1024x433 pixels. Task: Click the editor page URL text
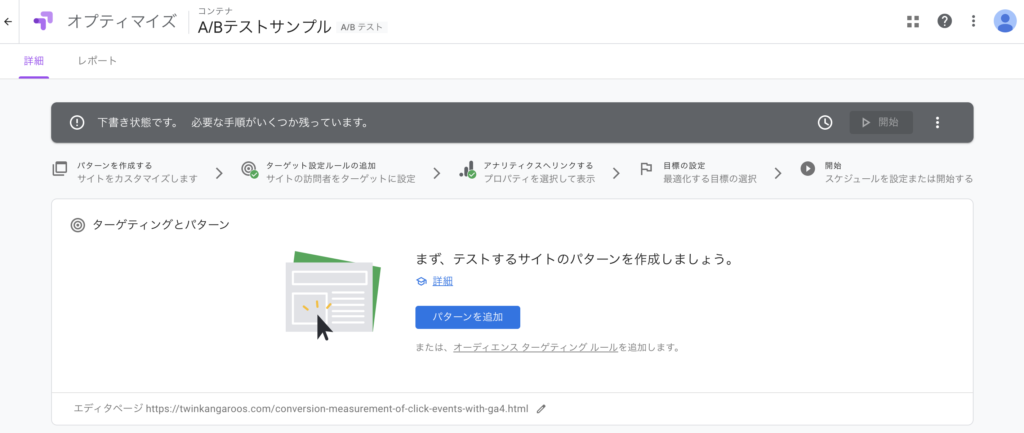coord(336,409)
